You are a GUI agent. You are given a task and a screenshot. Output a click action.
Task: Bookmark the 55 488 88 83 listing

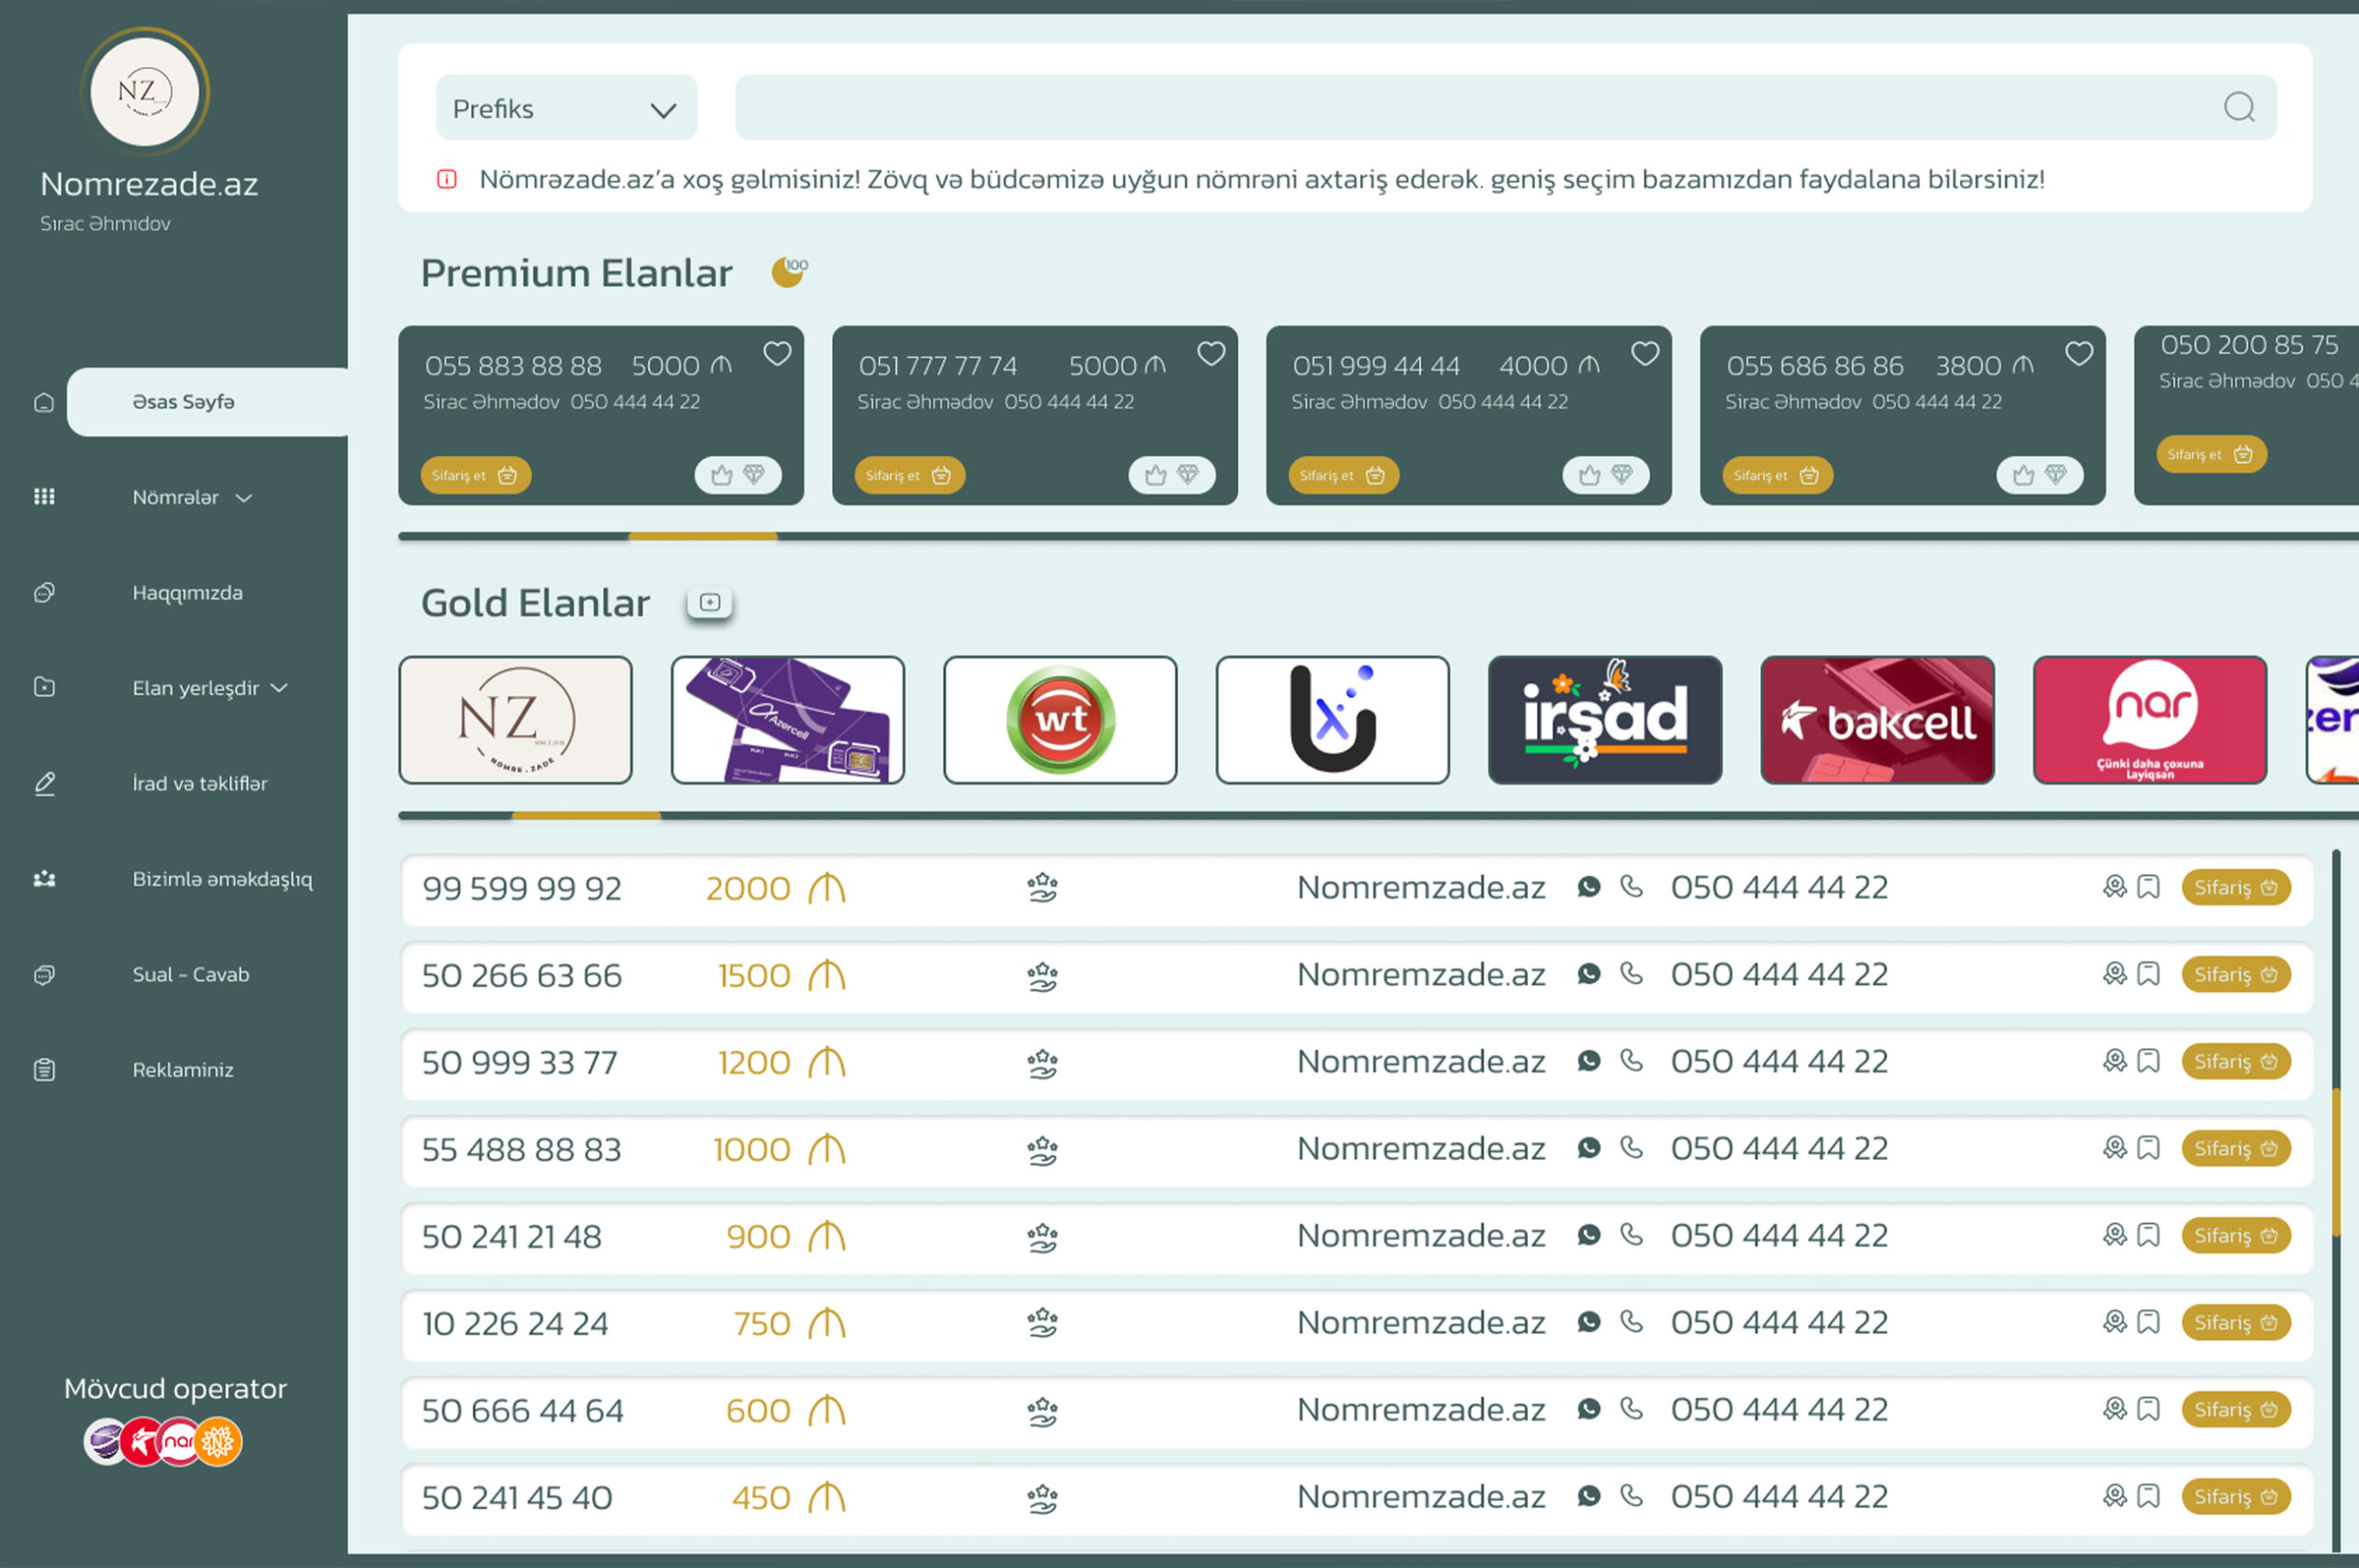2148,1148
